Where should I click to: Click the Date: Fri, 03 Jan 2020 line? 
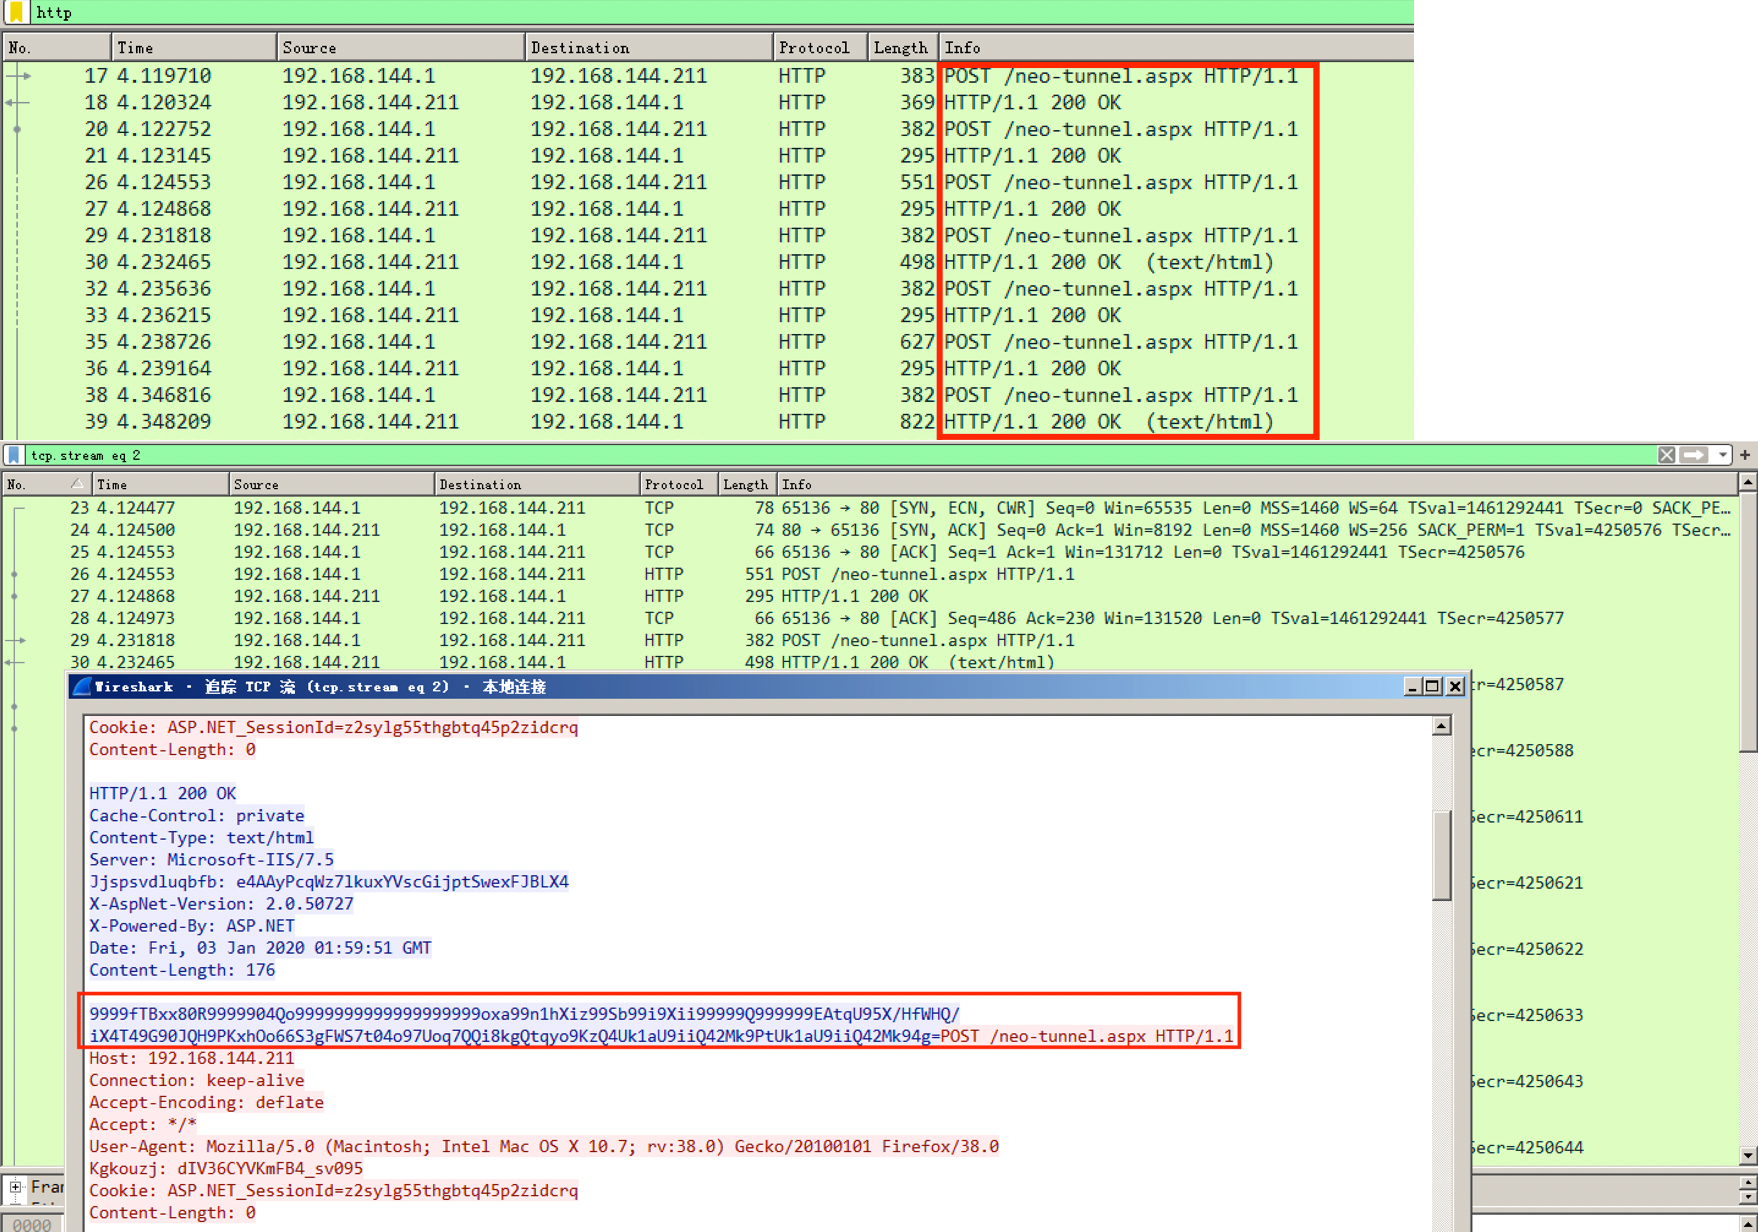click(x=260, y=948)
